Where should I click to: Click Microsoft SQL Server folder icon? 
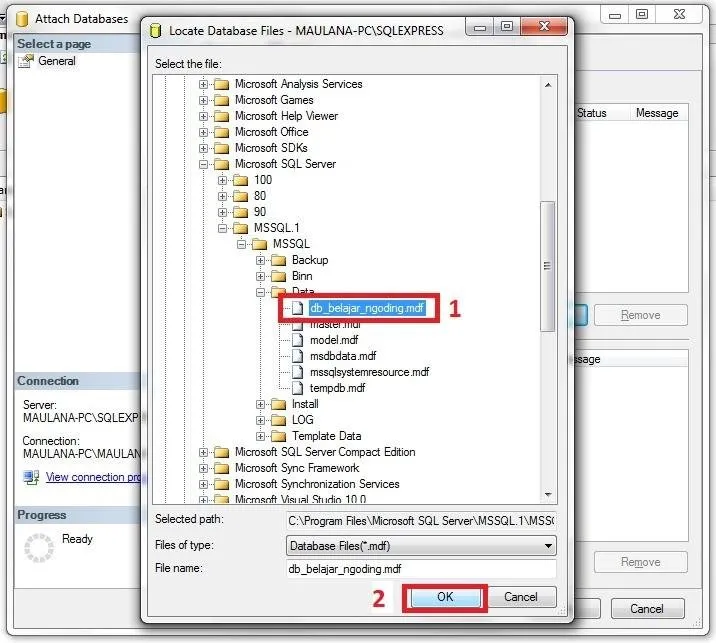click(x=221, y=164)
